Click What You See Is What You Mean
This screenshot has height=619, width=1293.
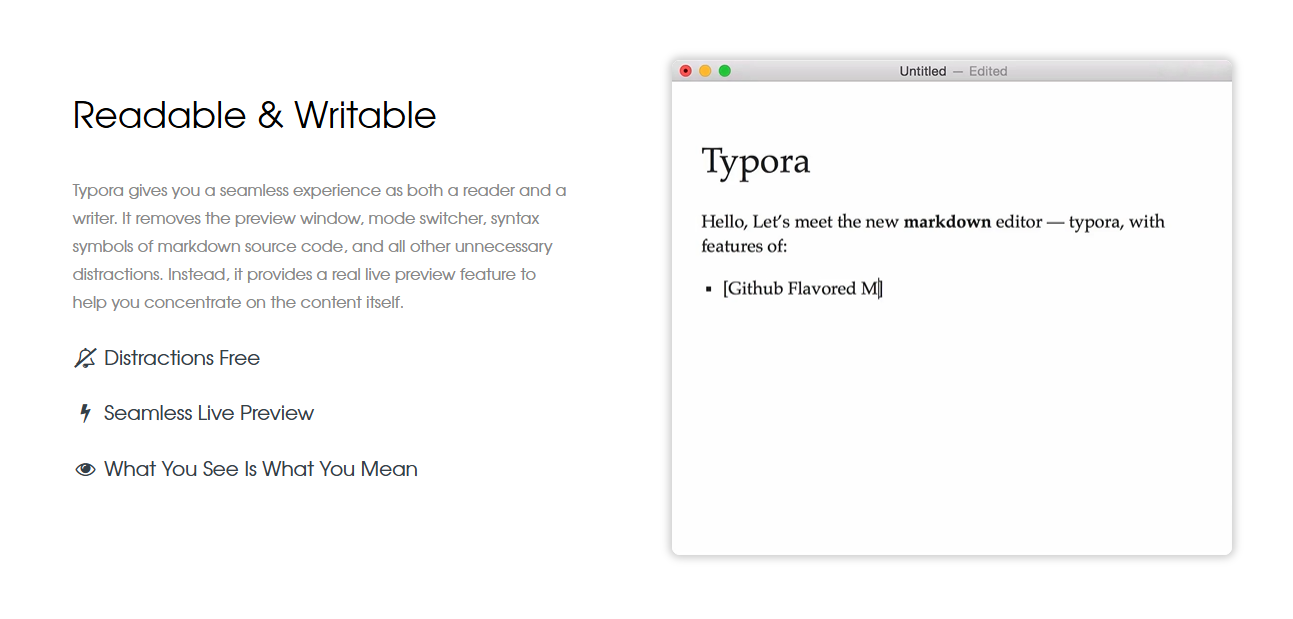(261, 469)
